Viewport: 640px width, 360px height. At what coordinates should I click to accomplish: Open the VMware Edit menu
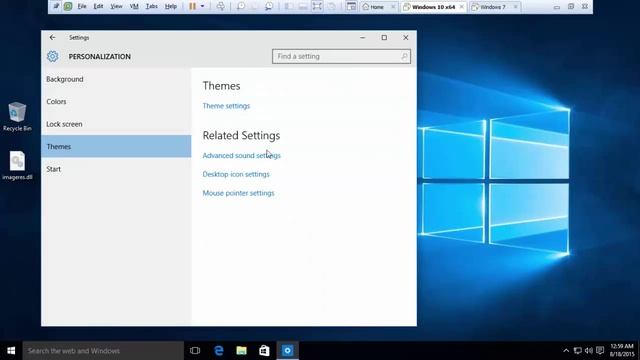[98, 7]
